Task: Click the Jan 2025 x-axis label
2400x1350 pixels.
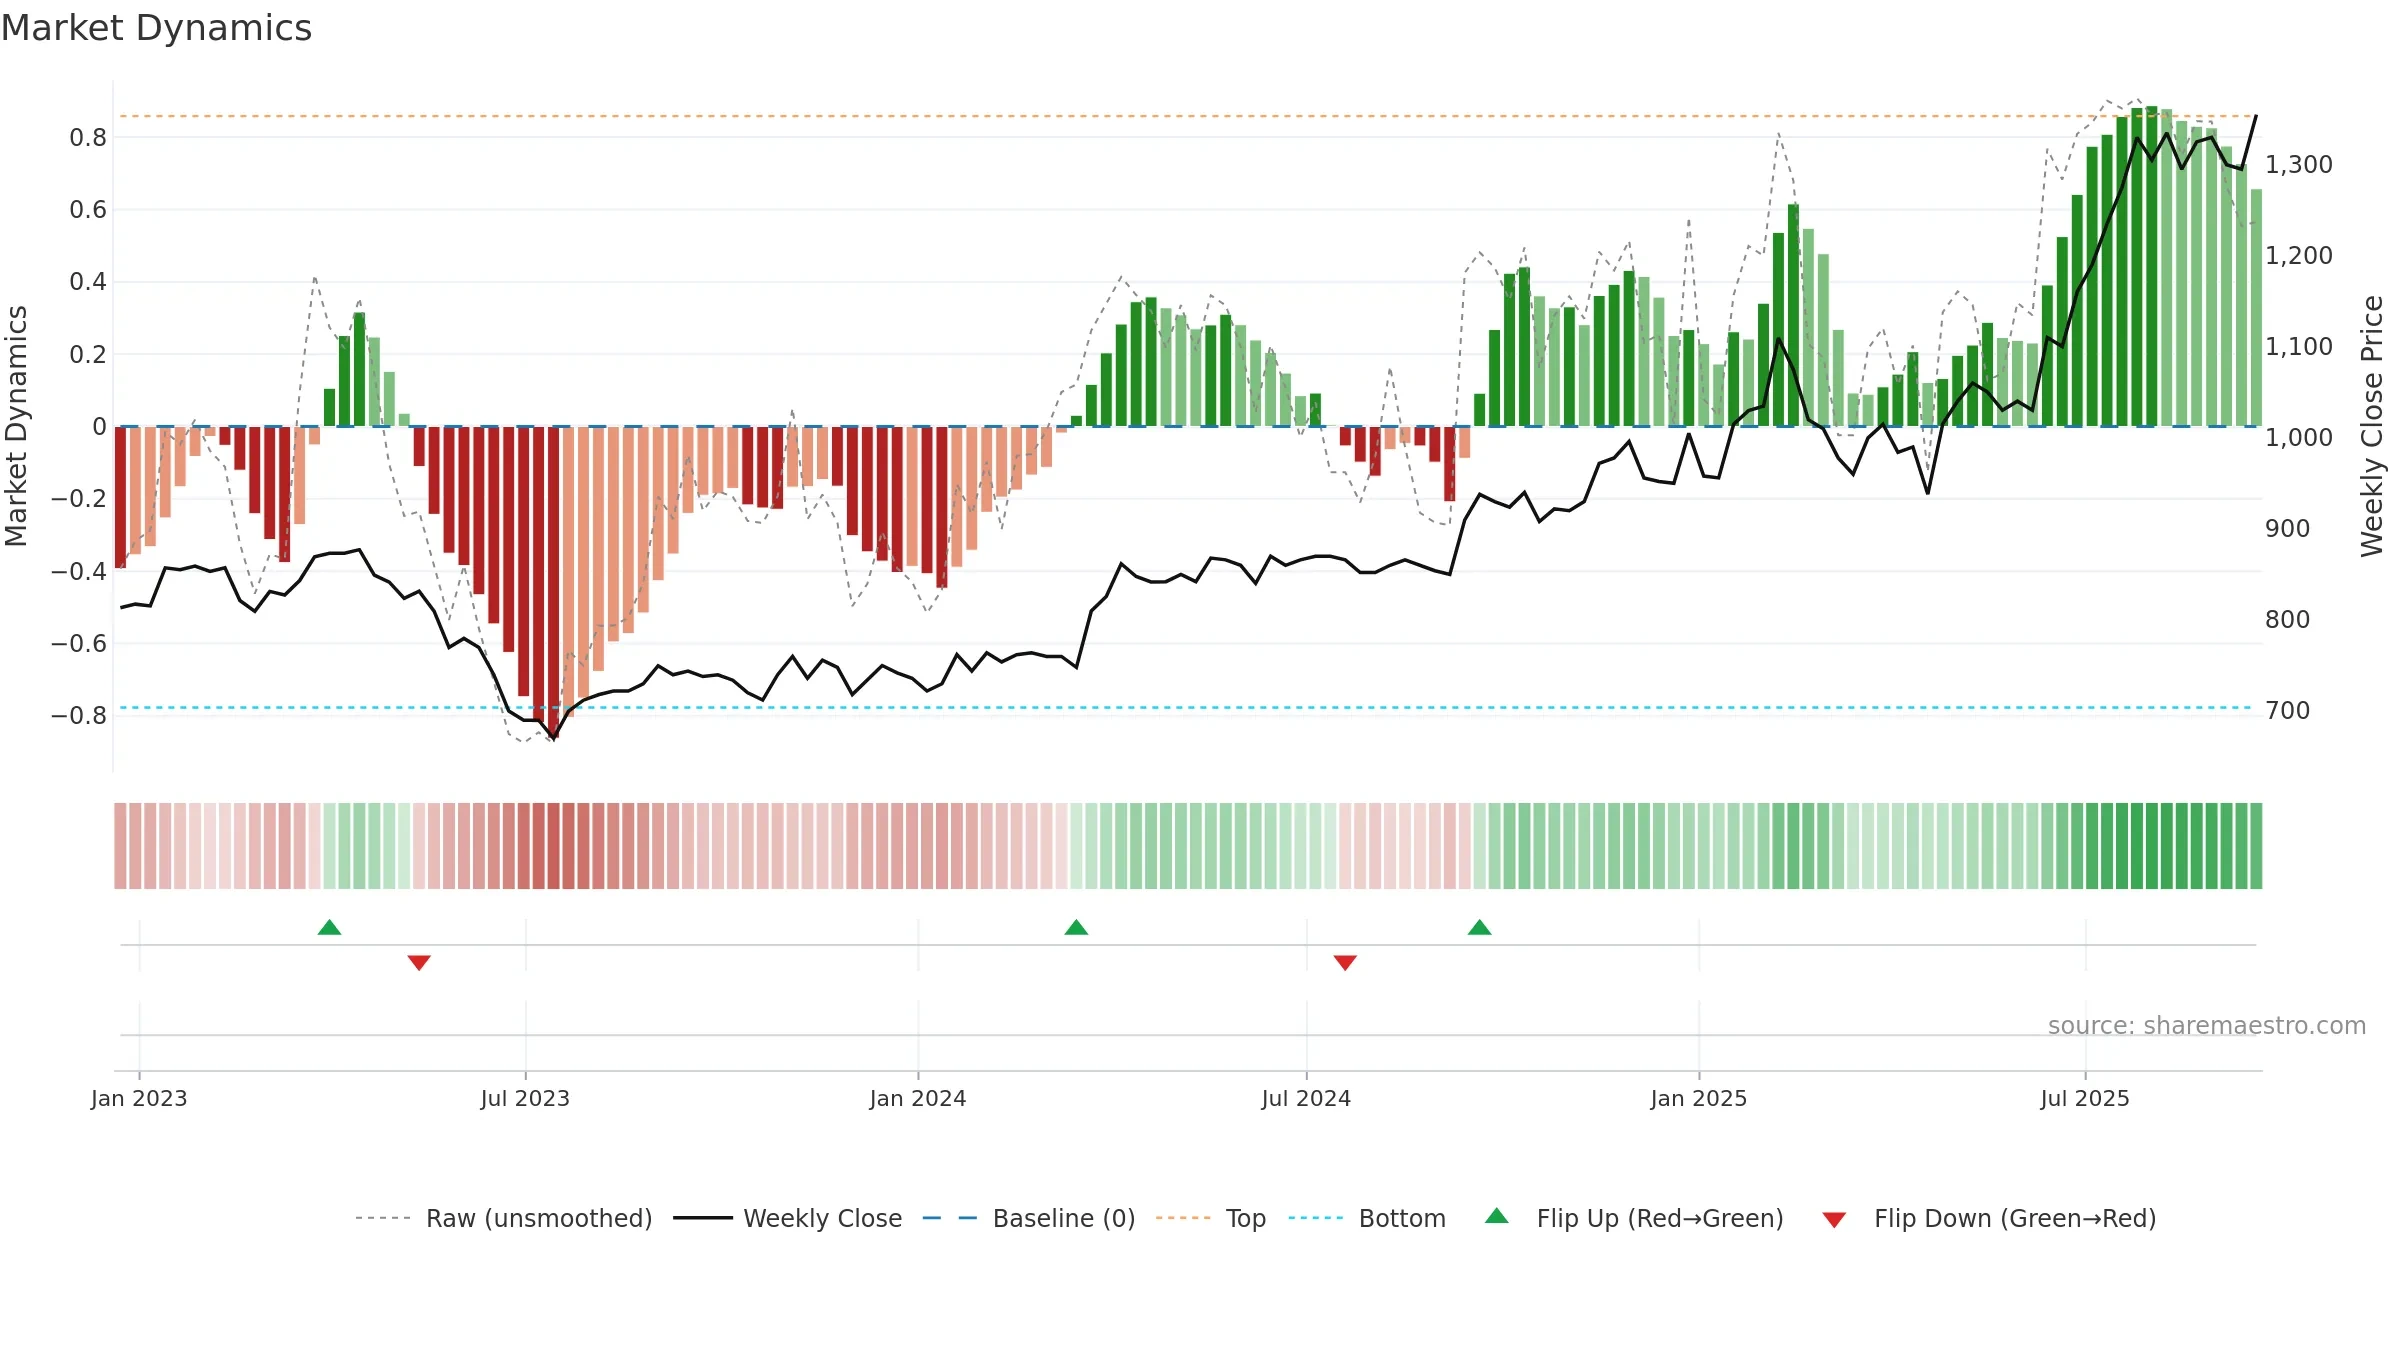Action: click(x=1699, y=1098)
